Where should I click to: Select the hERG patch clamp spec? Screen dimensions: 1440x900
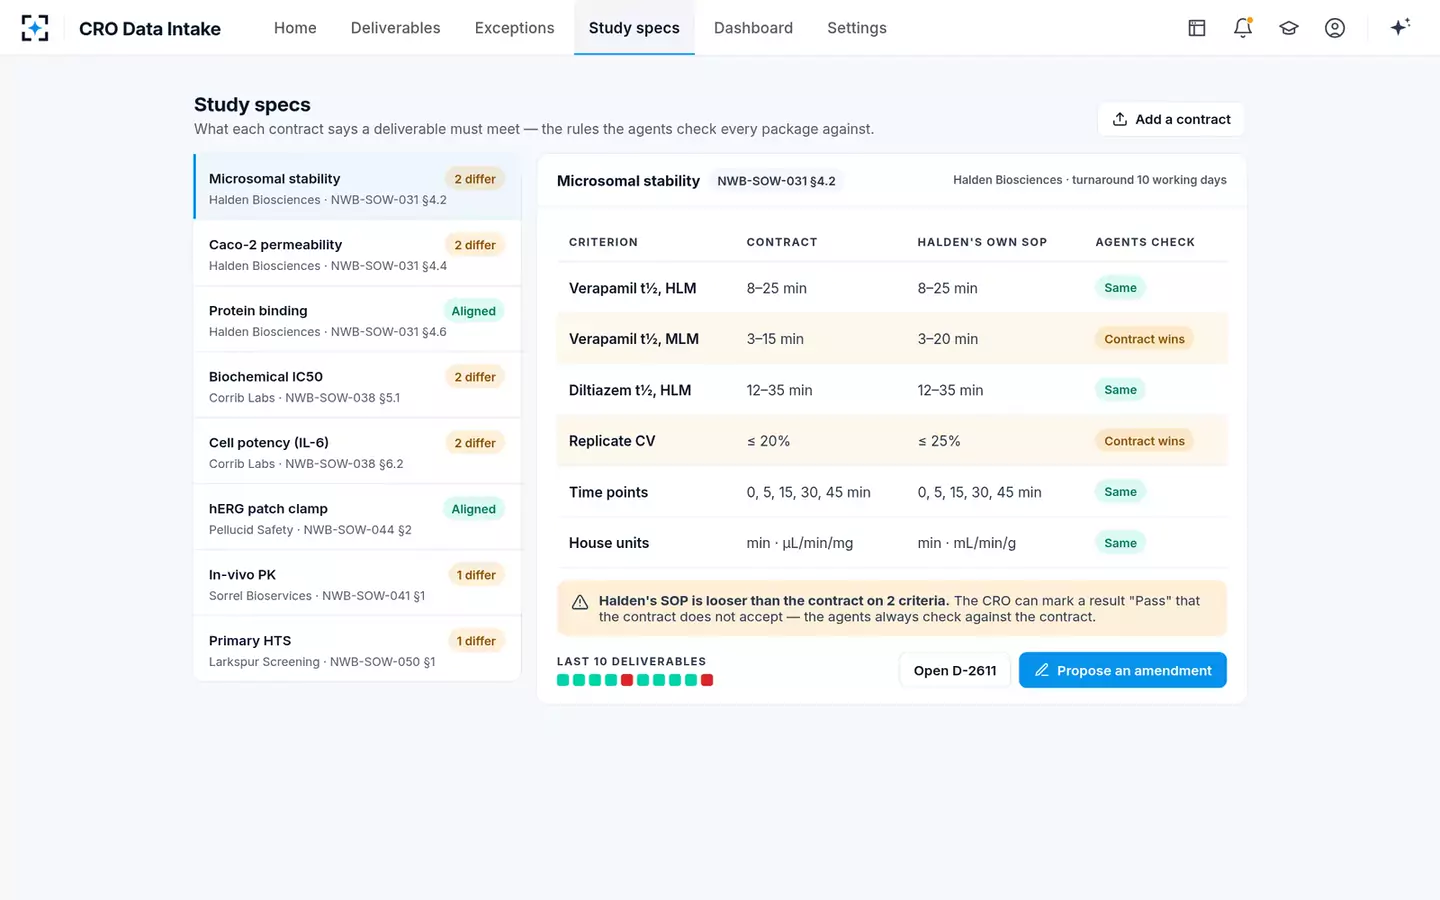pyautogui.click(x=358, y=518)
